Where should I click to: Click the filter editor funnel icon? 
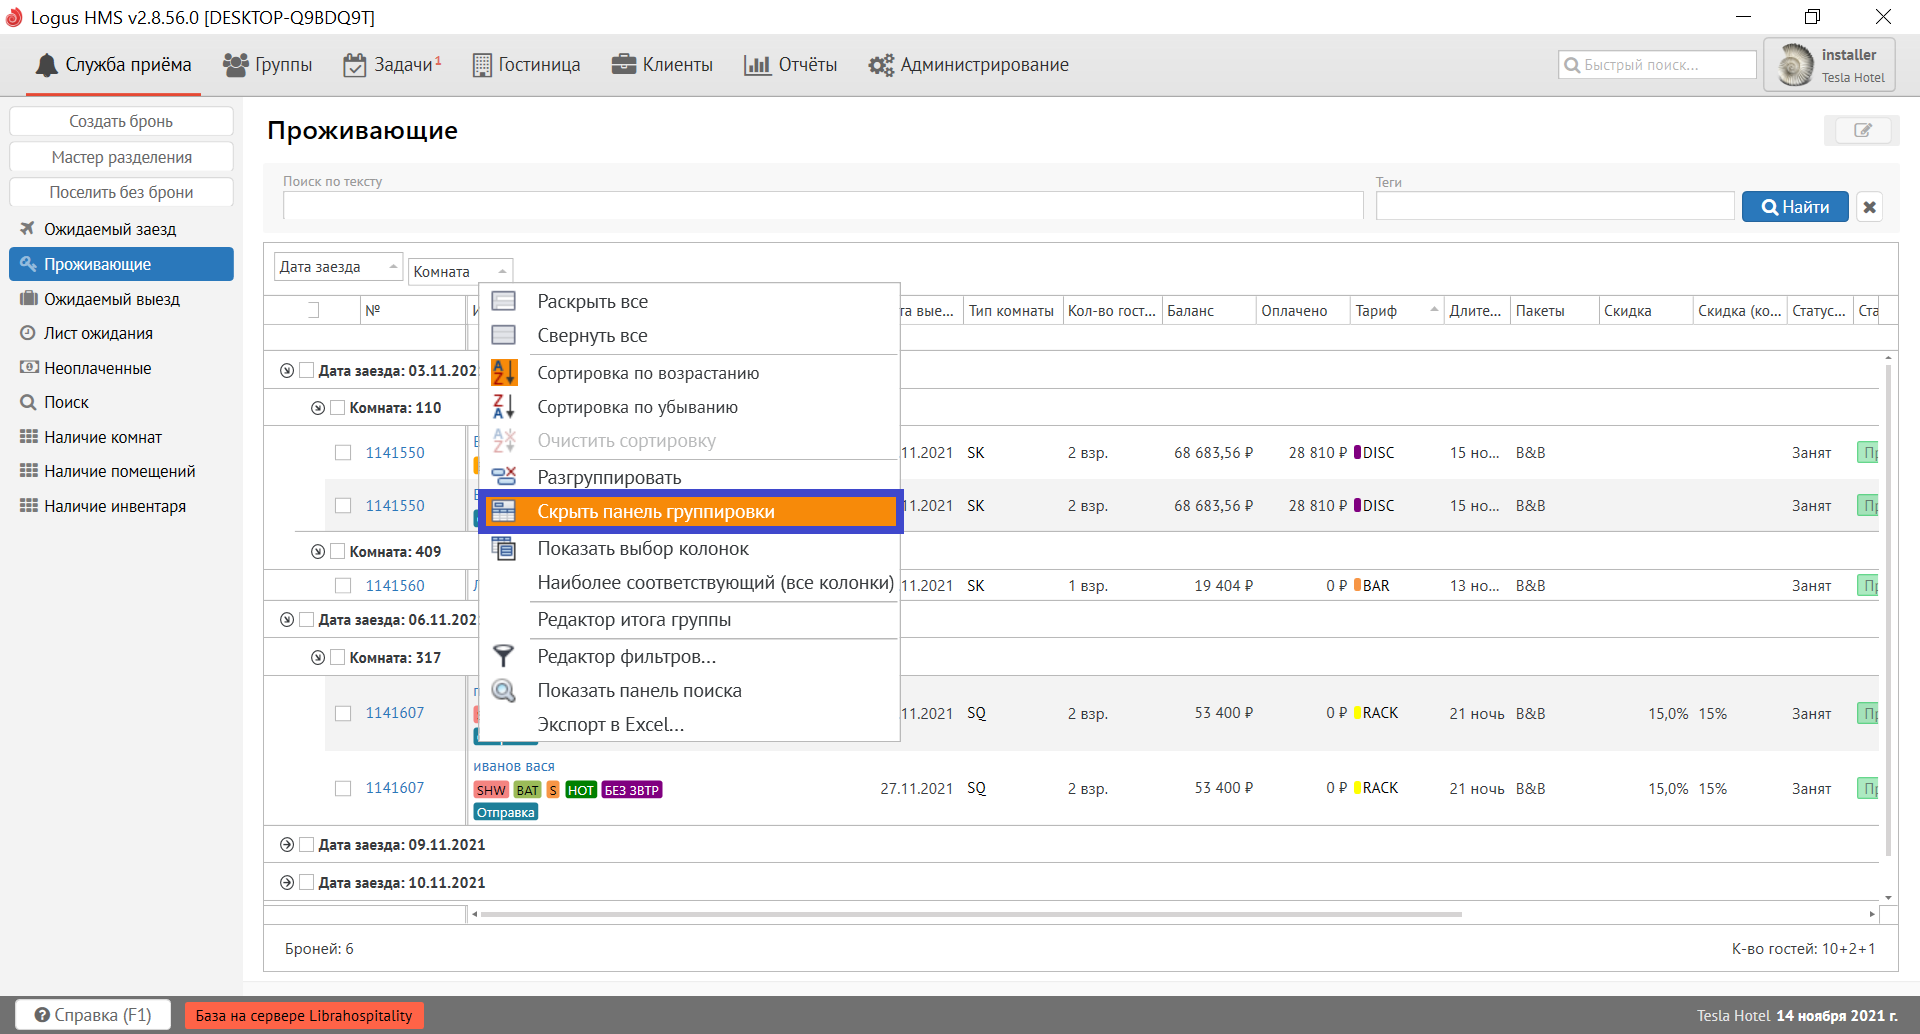click(504, 656)
